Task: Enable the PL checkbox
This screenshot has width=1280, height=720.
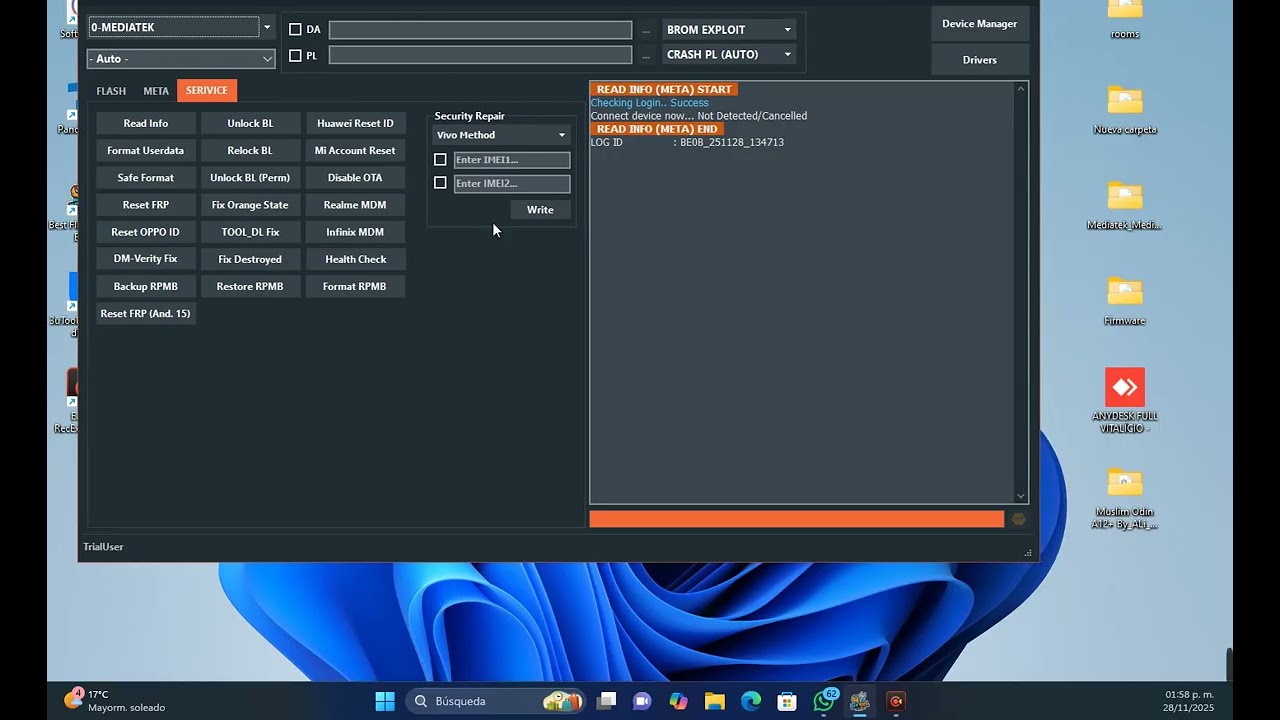Action: pyautogui.click(x=295, y=56)
